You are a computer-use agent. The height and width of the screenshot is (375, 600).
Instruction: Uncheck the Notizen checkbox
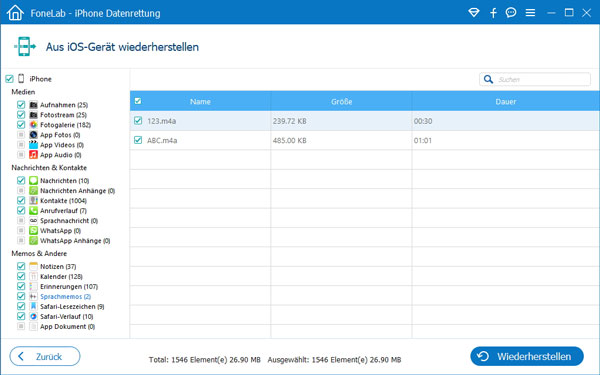click(21, 266)
